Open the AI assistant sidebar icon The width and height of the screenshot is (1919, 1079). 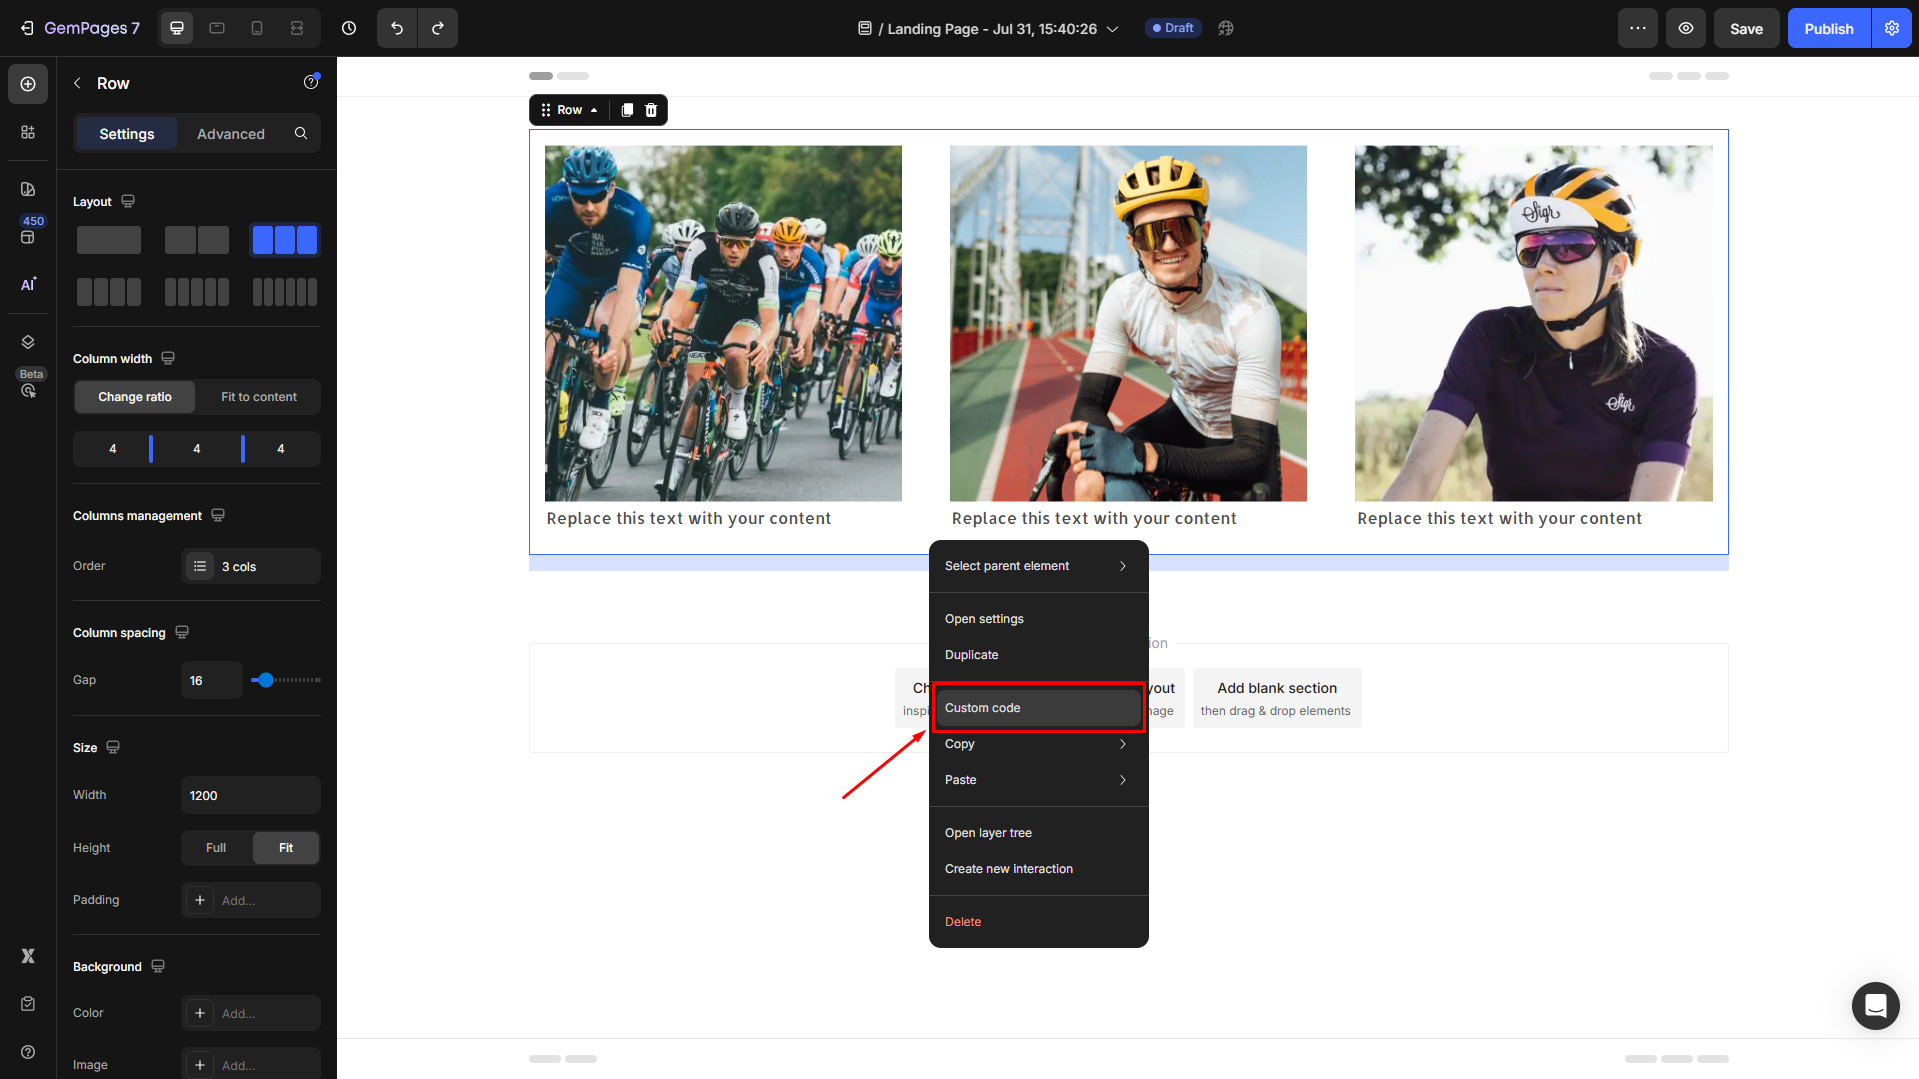[28, 284]
